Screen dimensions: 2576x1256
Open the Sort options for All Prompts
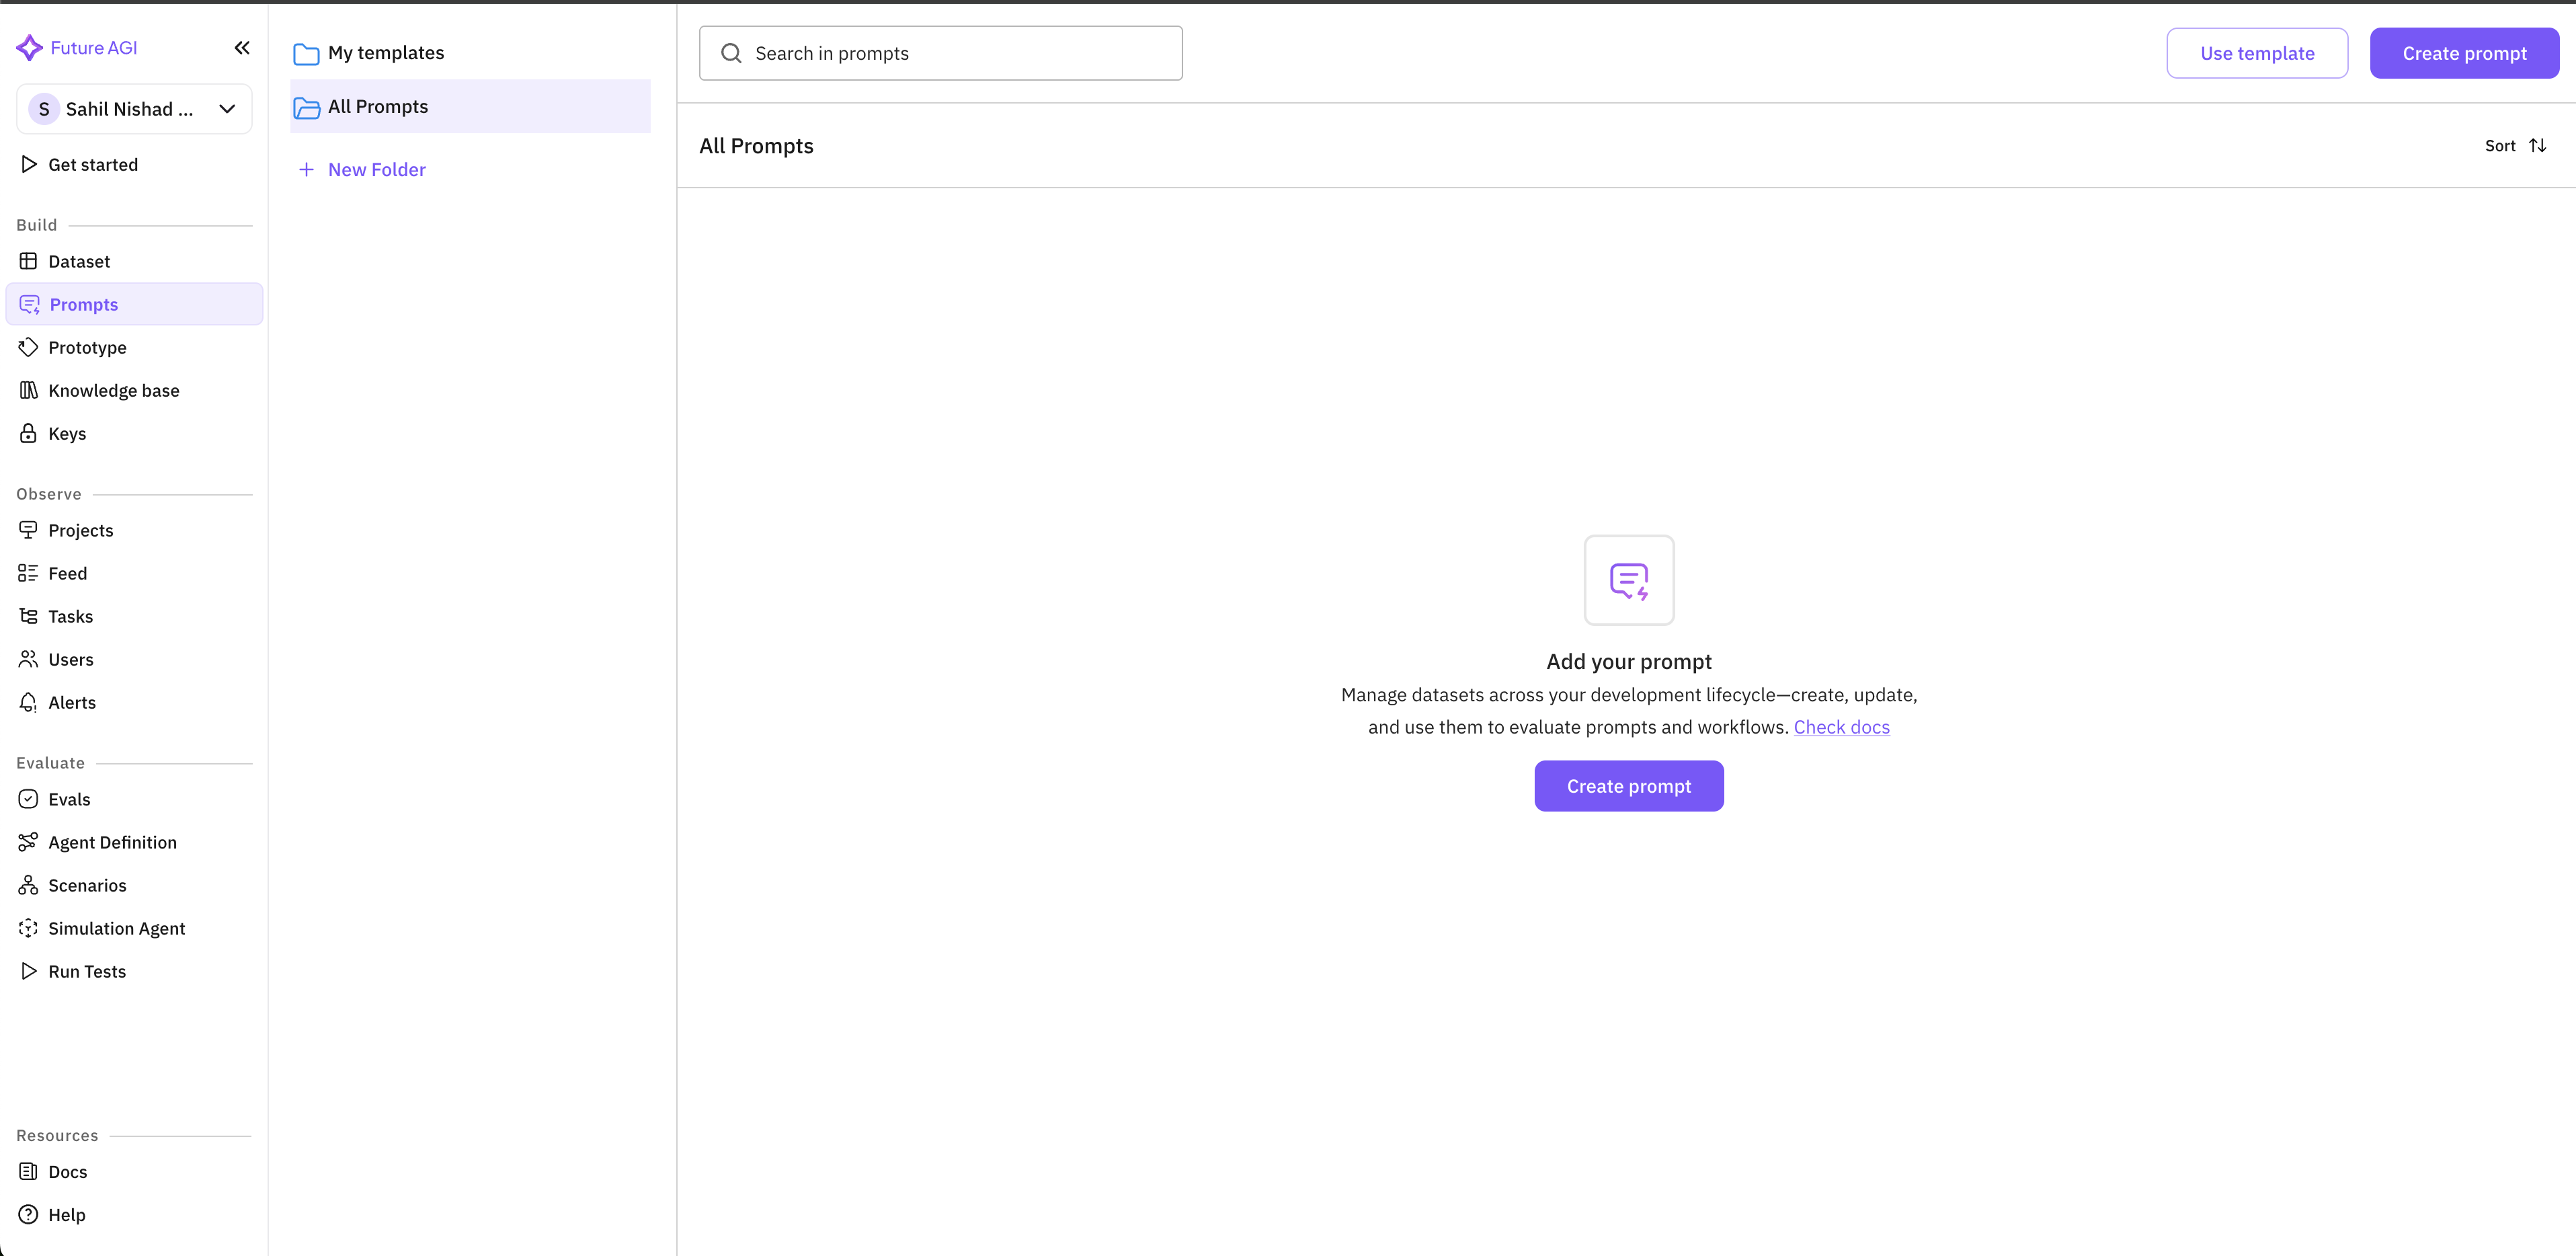click(2515, 146)
